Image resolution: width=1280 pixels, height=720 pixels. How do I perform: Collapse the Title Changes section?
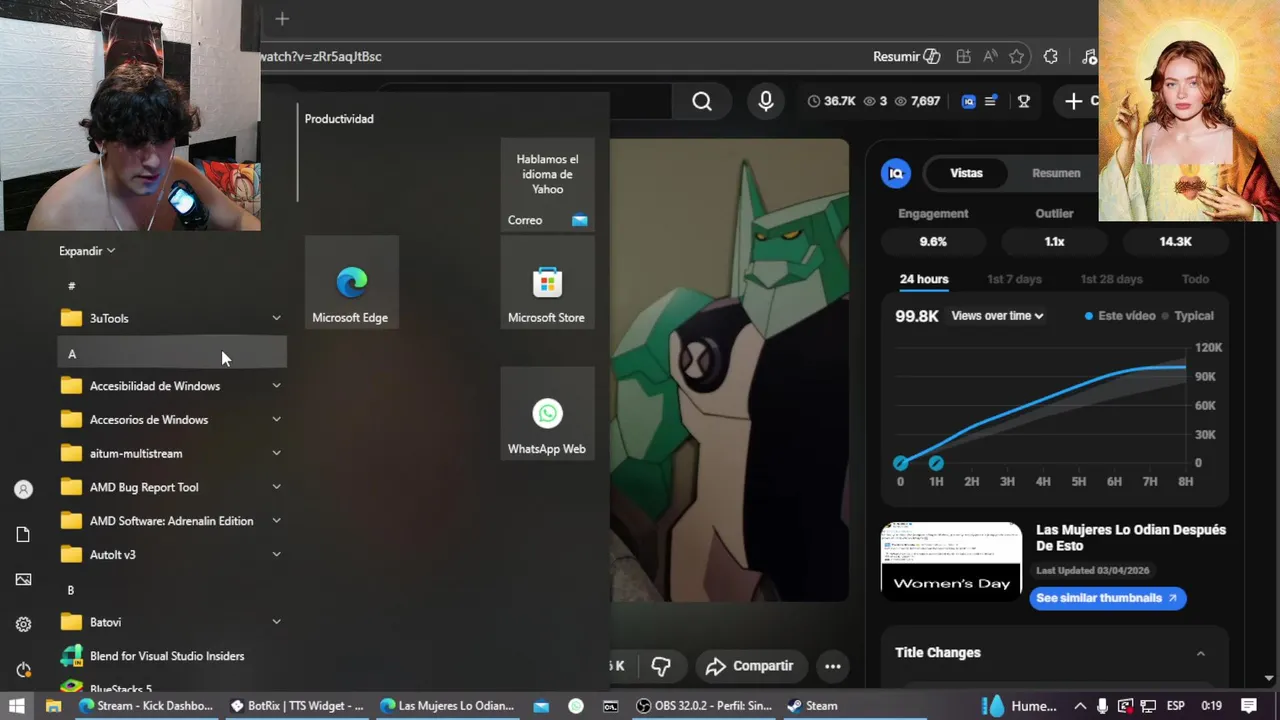pyautogui.click(x=1200, y=653)
